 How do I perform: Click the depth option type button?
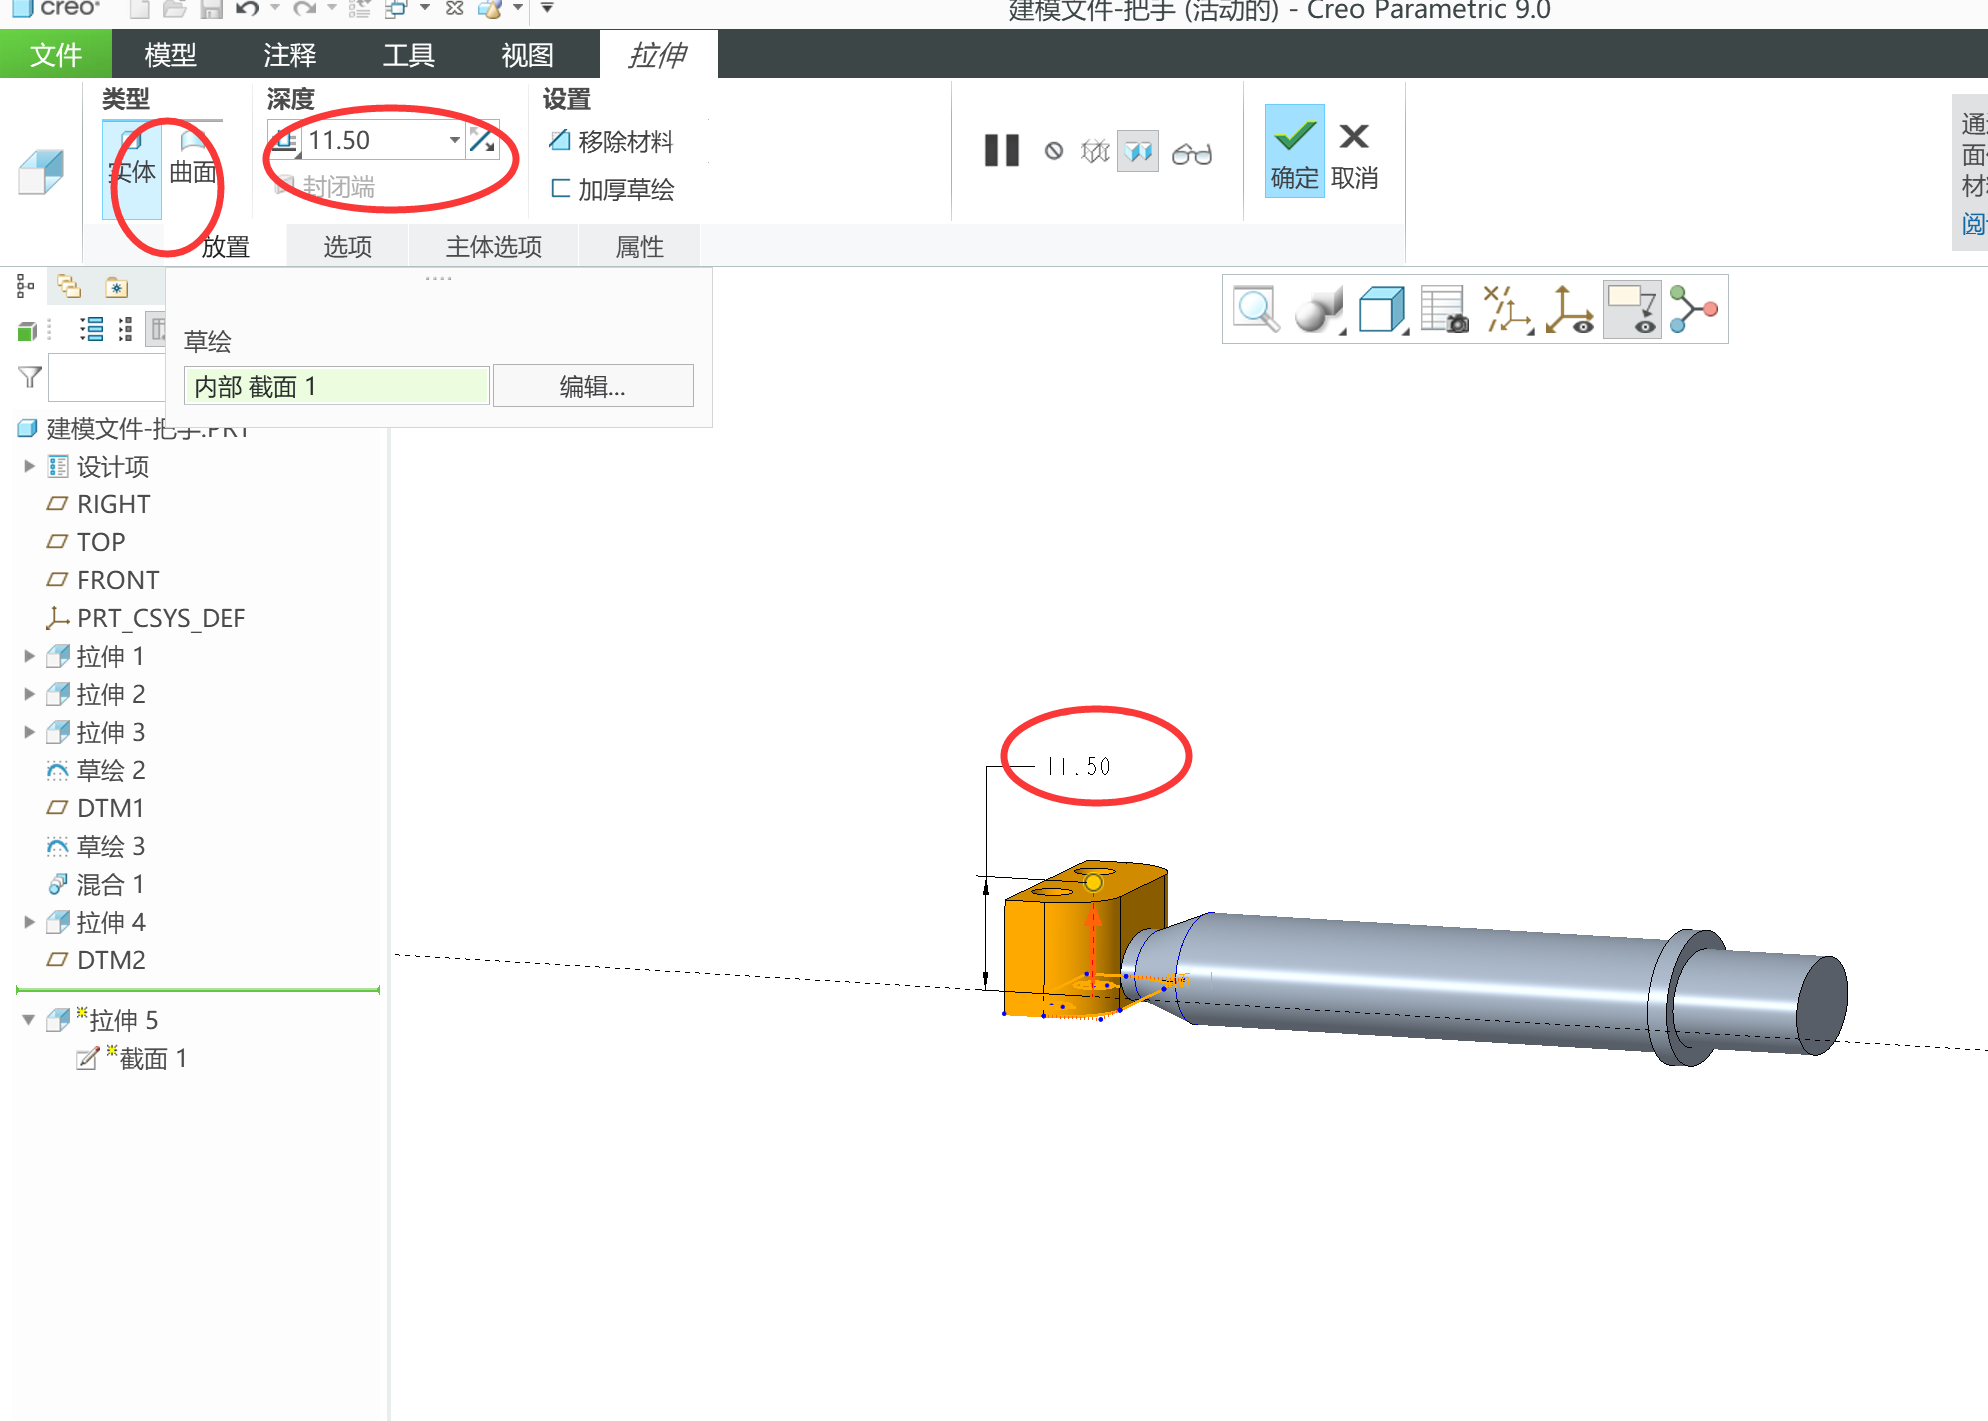(285, 141)
